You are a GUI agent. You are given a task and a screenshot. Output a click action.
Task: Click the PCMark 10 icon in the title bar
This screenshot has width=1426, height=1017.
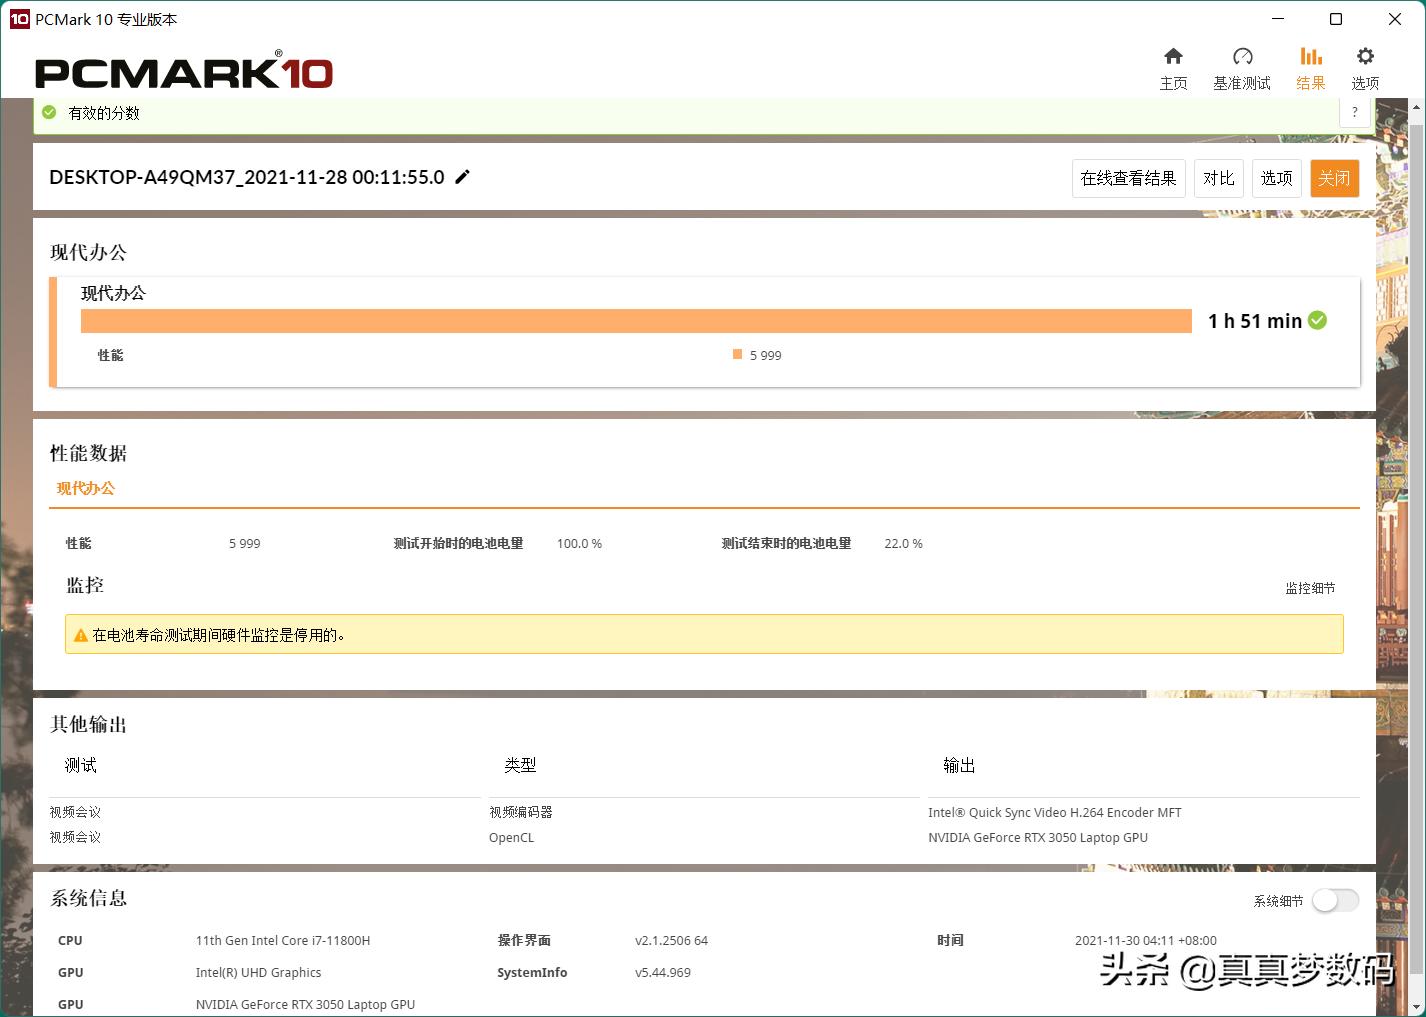tap(18, 18)
